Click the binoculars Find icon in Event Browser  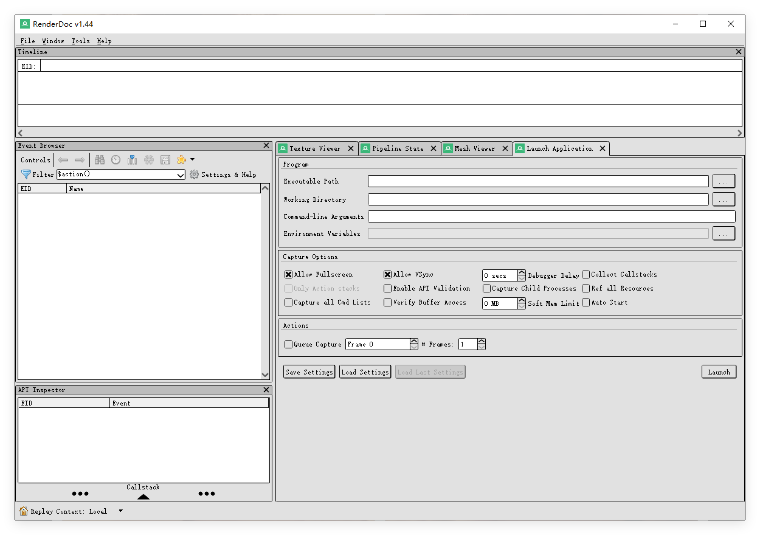100,159
